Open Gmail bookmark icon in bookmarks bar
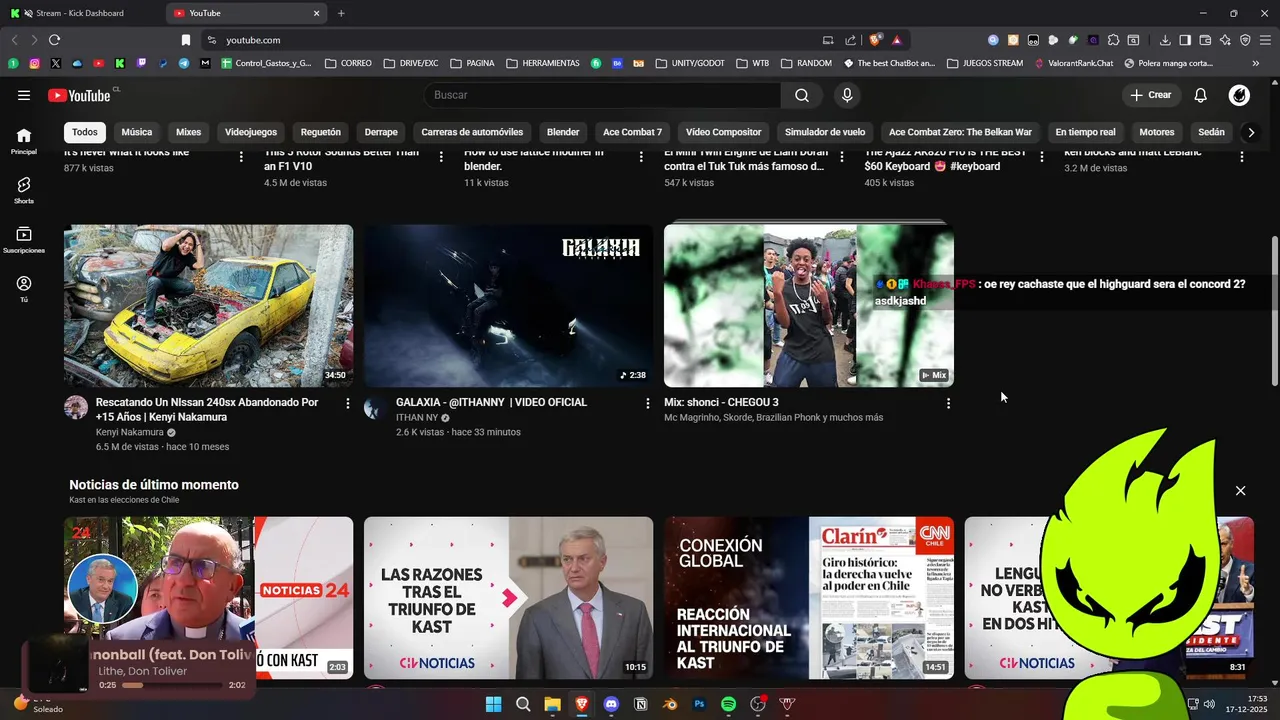The height and width of the screenshot is (720, 1280). [x=205, y=63]
